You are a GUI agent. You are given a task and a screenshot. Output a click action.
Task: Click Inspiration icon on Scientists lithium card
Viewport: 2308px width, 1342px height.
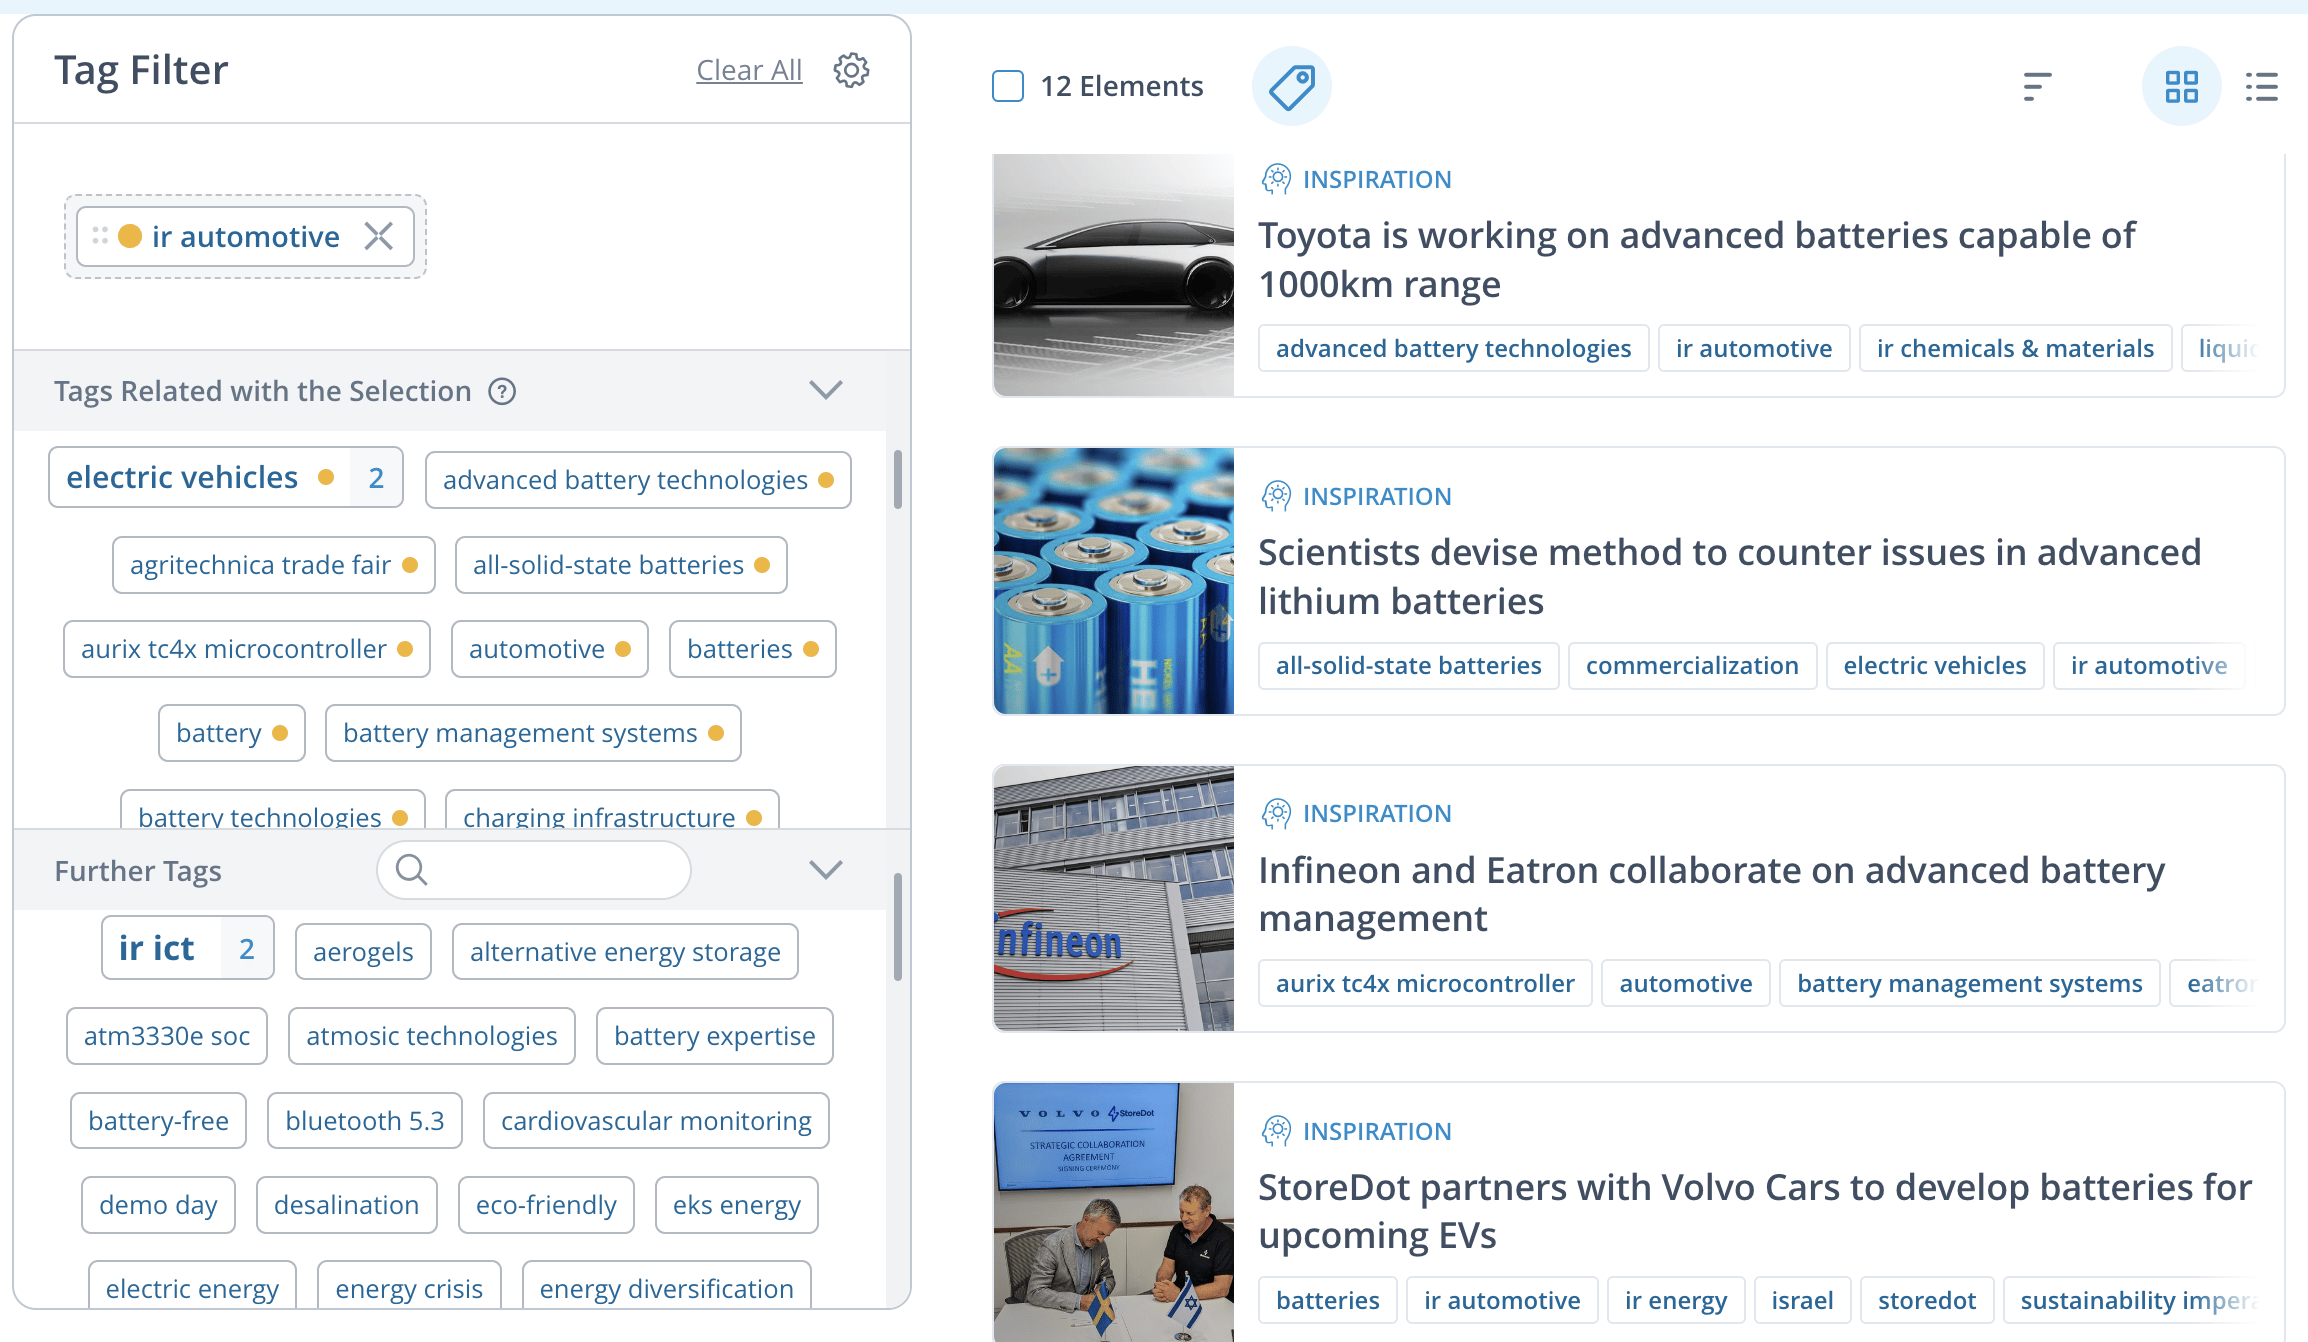[1276, 496]
